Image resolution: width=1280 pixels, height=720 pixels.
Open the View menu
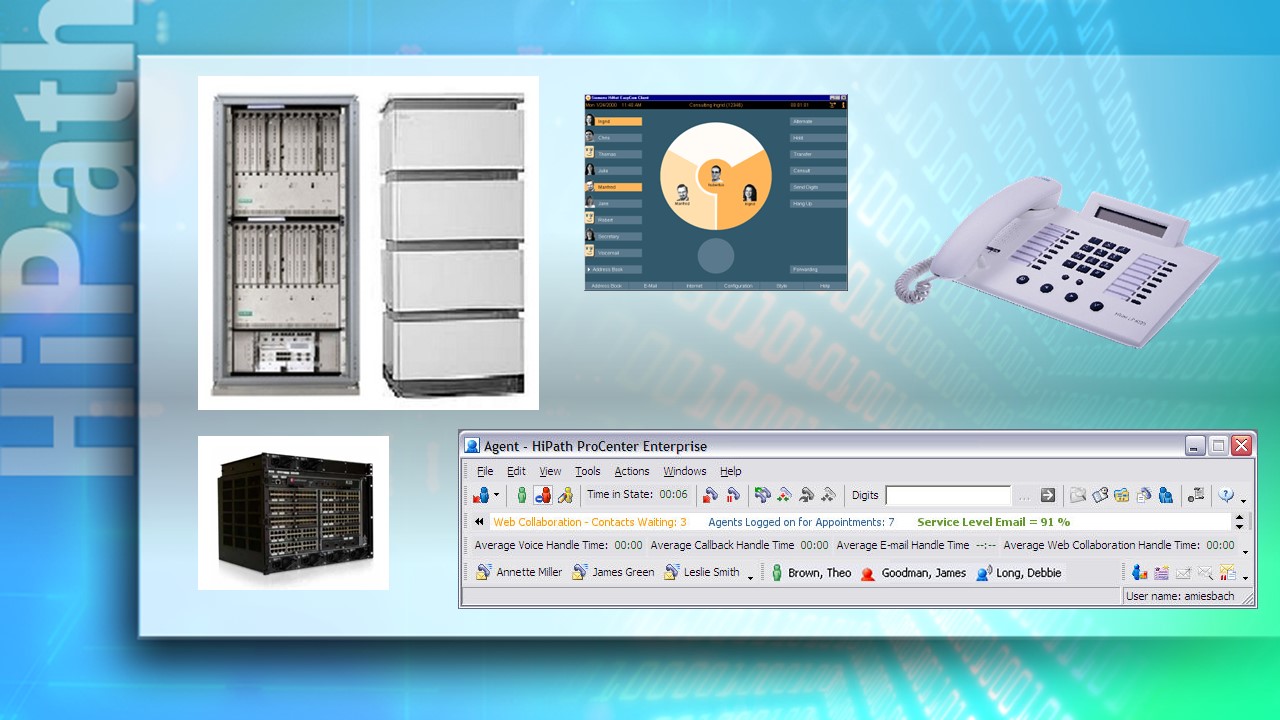550,471
